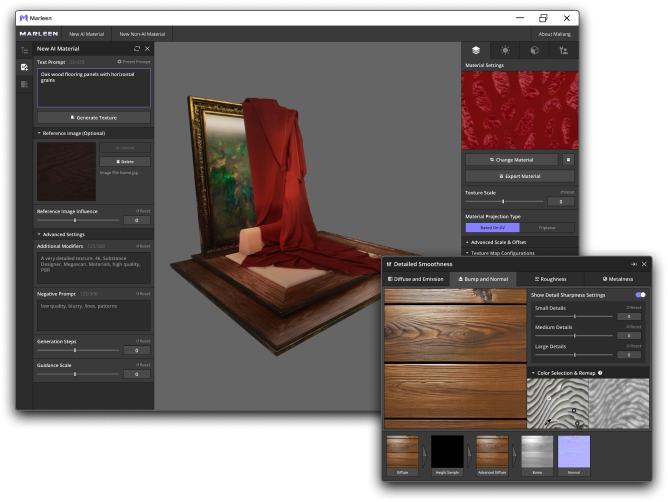Open the Material Settings layers tab icon

(476, 50)
